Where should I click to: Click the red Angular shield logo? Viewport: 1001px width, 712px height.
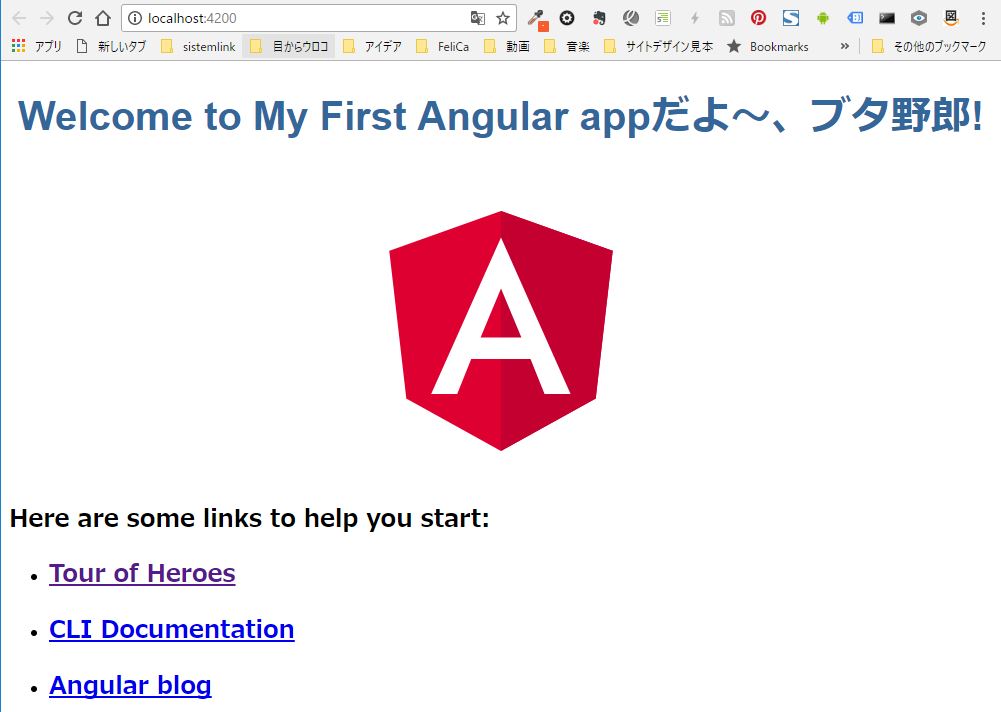tap(501, 331)
